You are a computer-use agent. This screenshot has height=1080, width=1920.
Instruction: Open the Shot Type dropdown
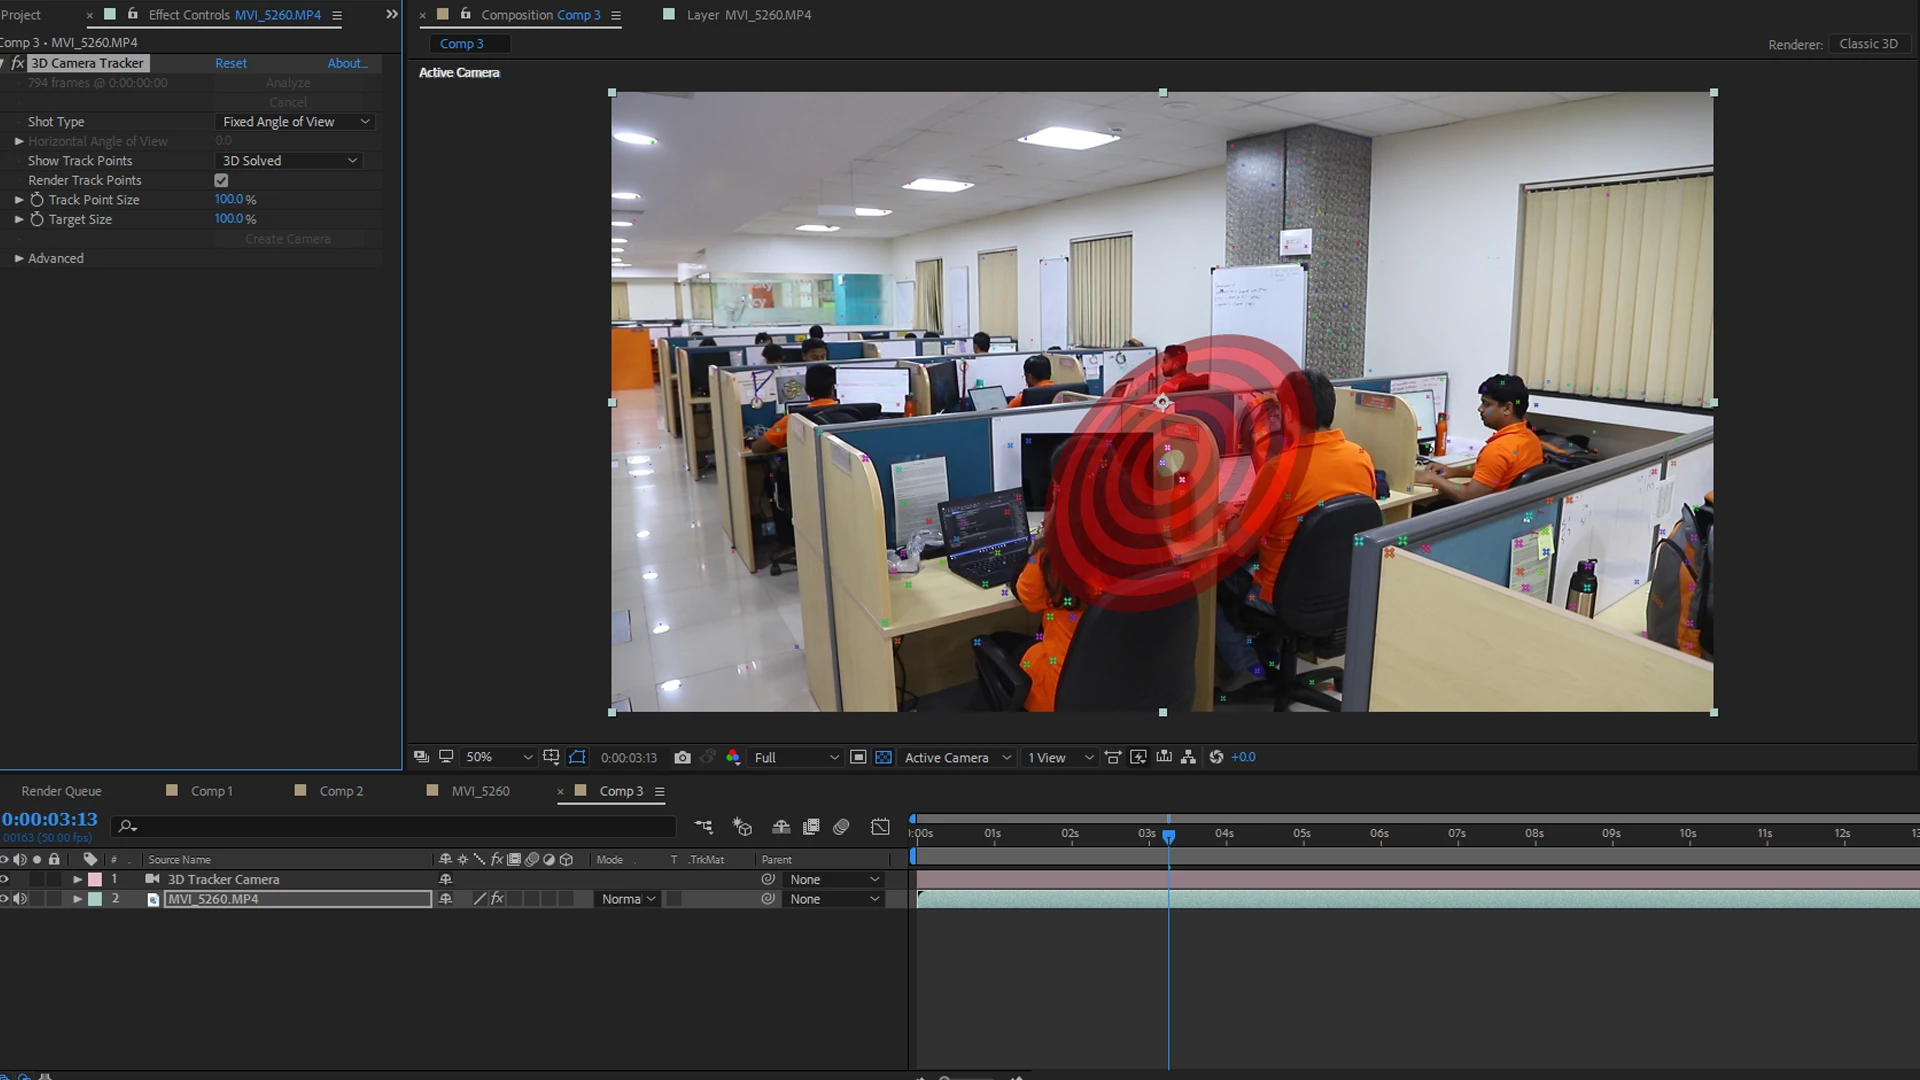tap(295, 122)
